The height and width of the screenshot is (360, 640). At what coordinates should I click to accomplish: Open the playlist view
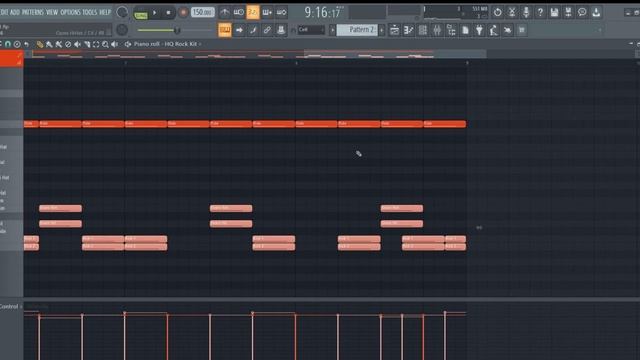394,30
